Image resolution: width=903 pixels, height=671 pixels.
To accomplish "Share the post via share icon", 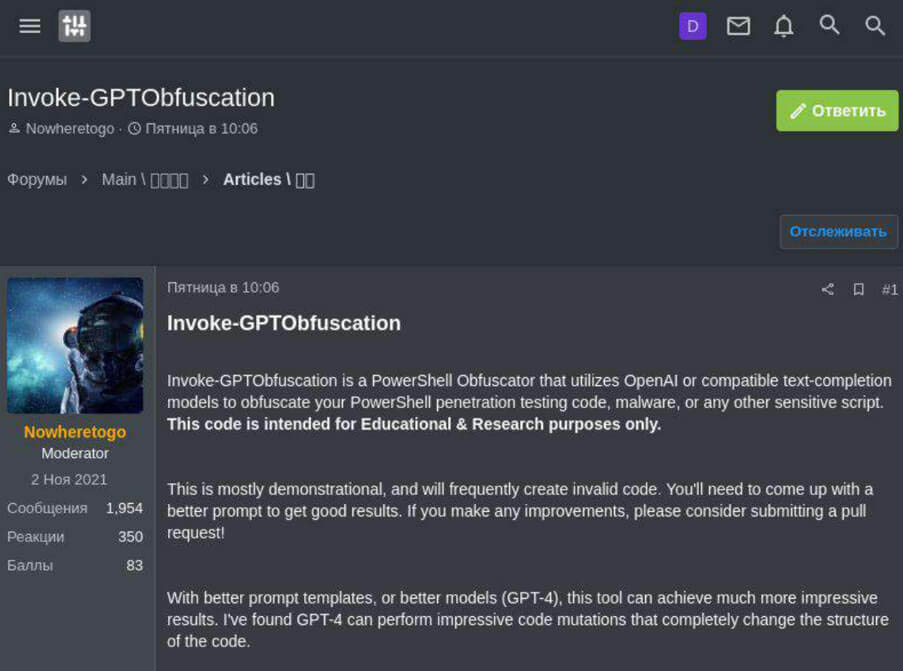I will [x=827, y=289].
